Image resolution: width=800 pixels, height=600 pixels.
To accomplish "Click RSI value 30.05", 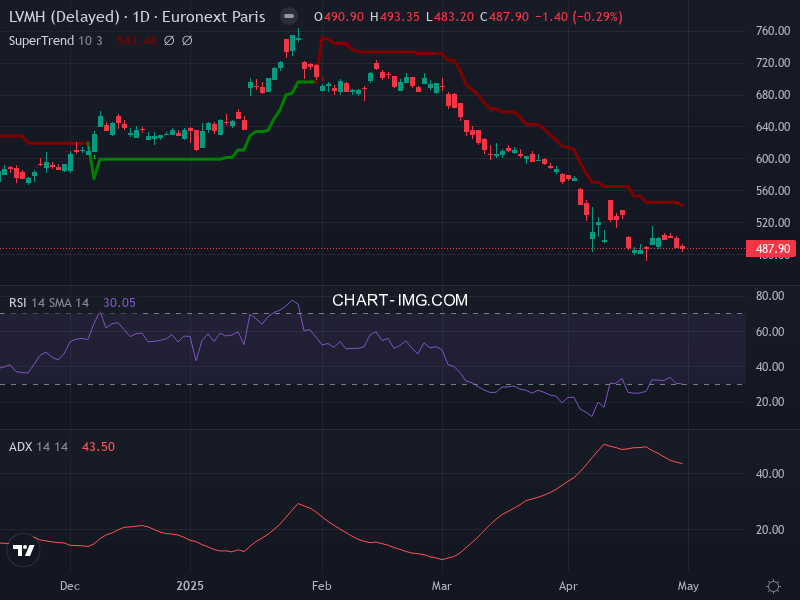I will coord(119,303).
